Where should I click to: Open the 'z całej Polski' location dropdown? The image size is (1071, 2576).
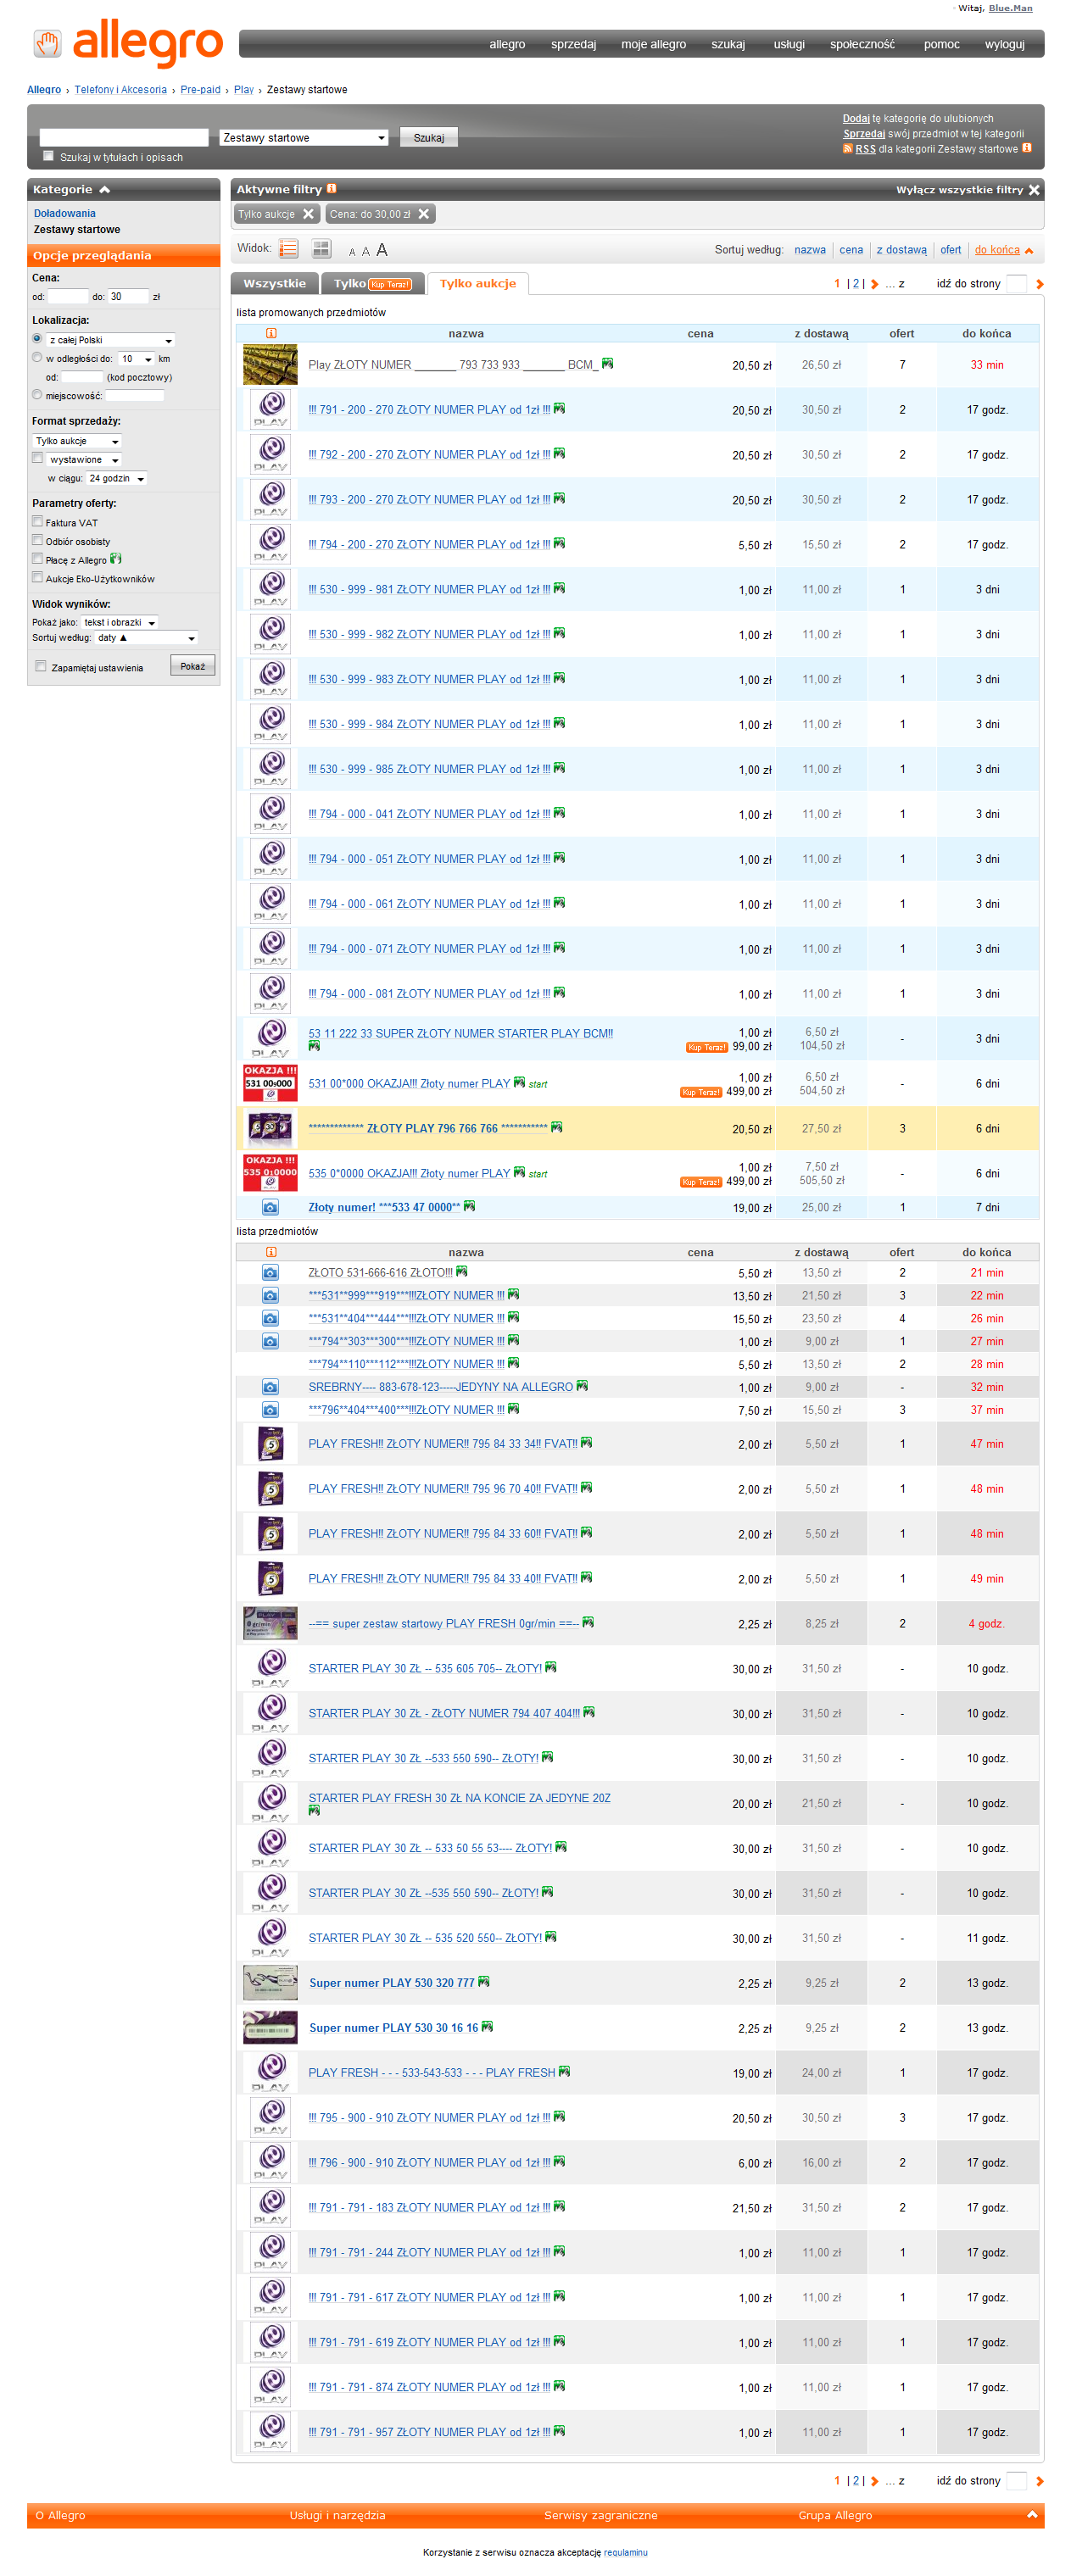coord(111,340)
